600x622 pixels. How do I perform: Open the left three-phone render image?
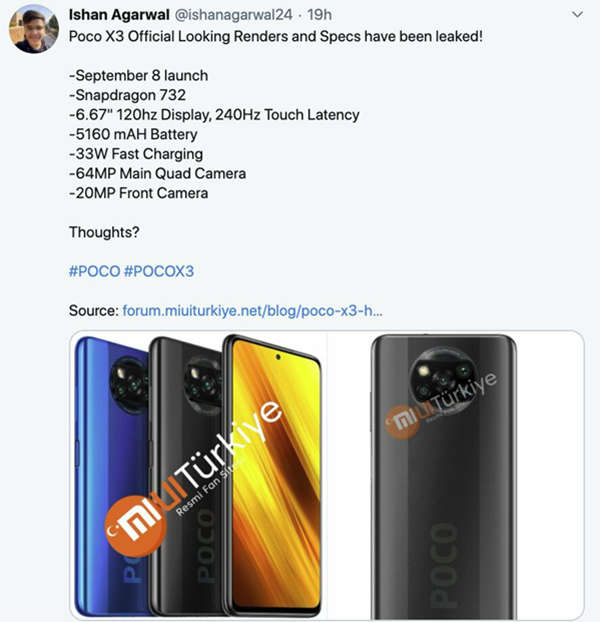click(199, 474)
